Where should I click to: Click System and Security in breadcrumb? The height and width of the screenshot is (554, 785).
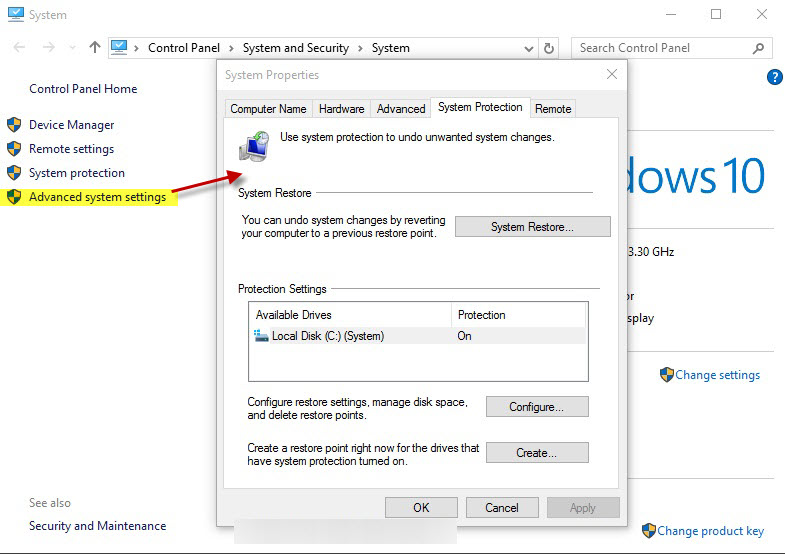click(296, 48)
